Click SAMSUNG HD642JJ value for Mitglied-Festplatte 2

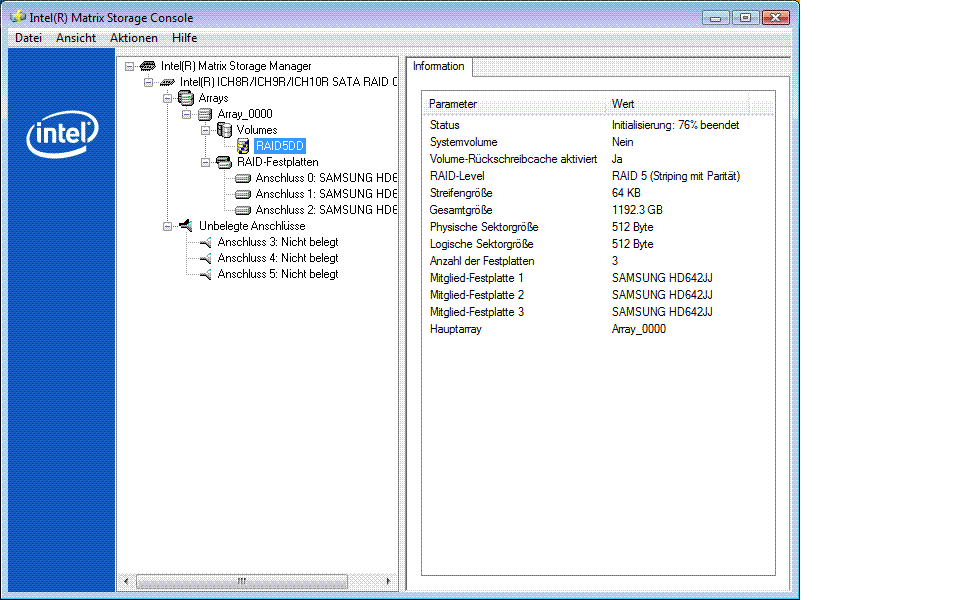coord(662,295)
